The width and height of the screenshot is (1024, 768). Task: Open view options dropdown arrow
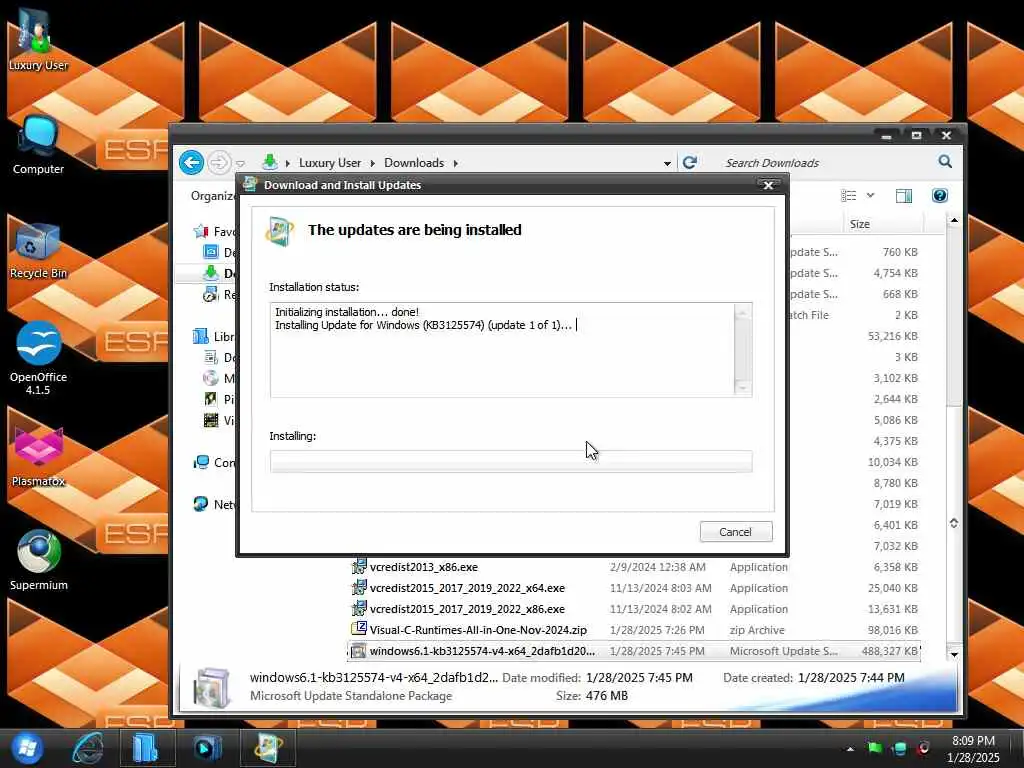coord(871,195)
